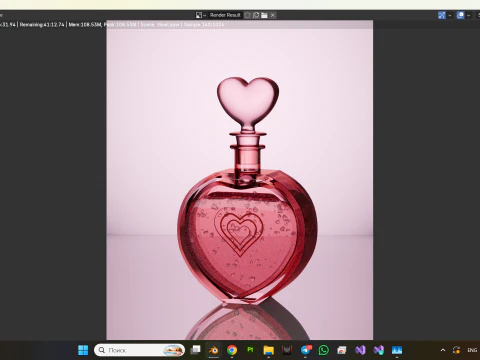Toggle the overlays display icon

tap(461, 15)
